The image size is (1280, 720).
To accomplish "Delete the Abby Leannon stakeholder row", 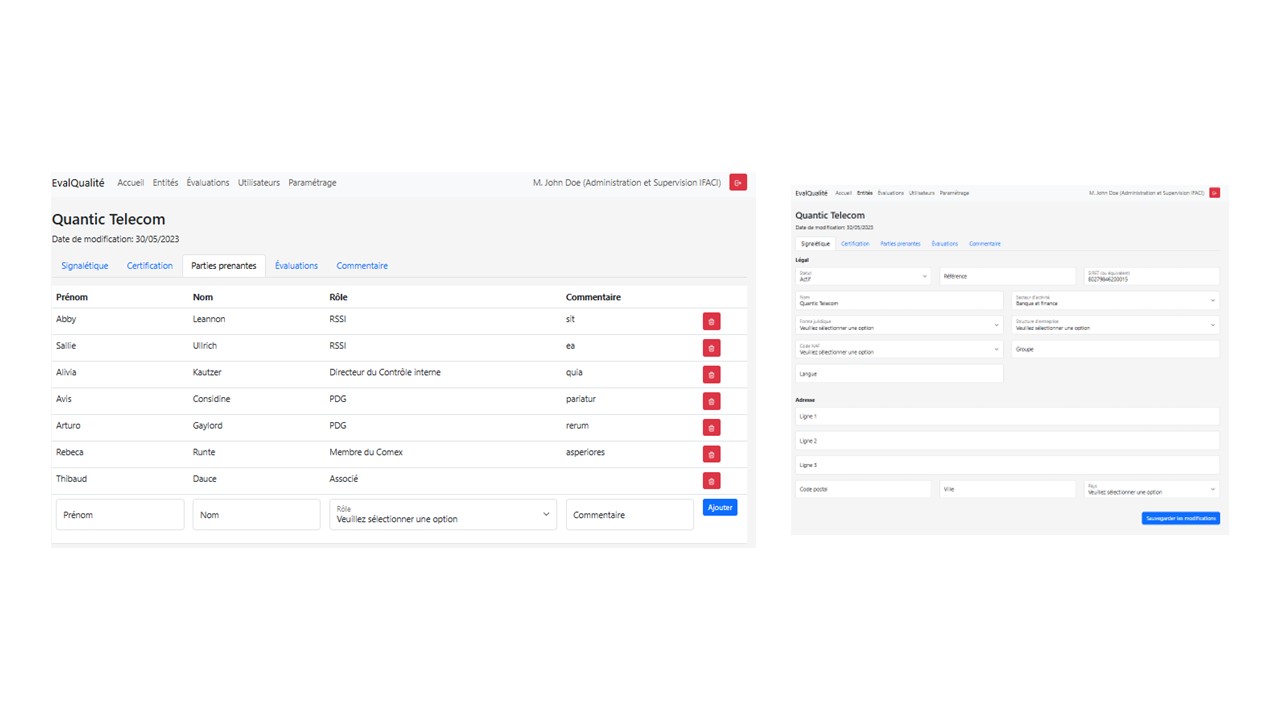I will 711,321.
